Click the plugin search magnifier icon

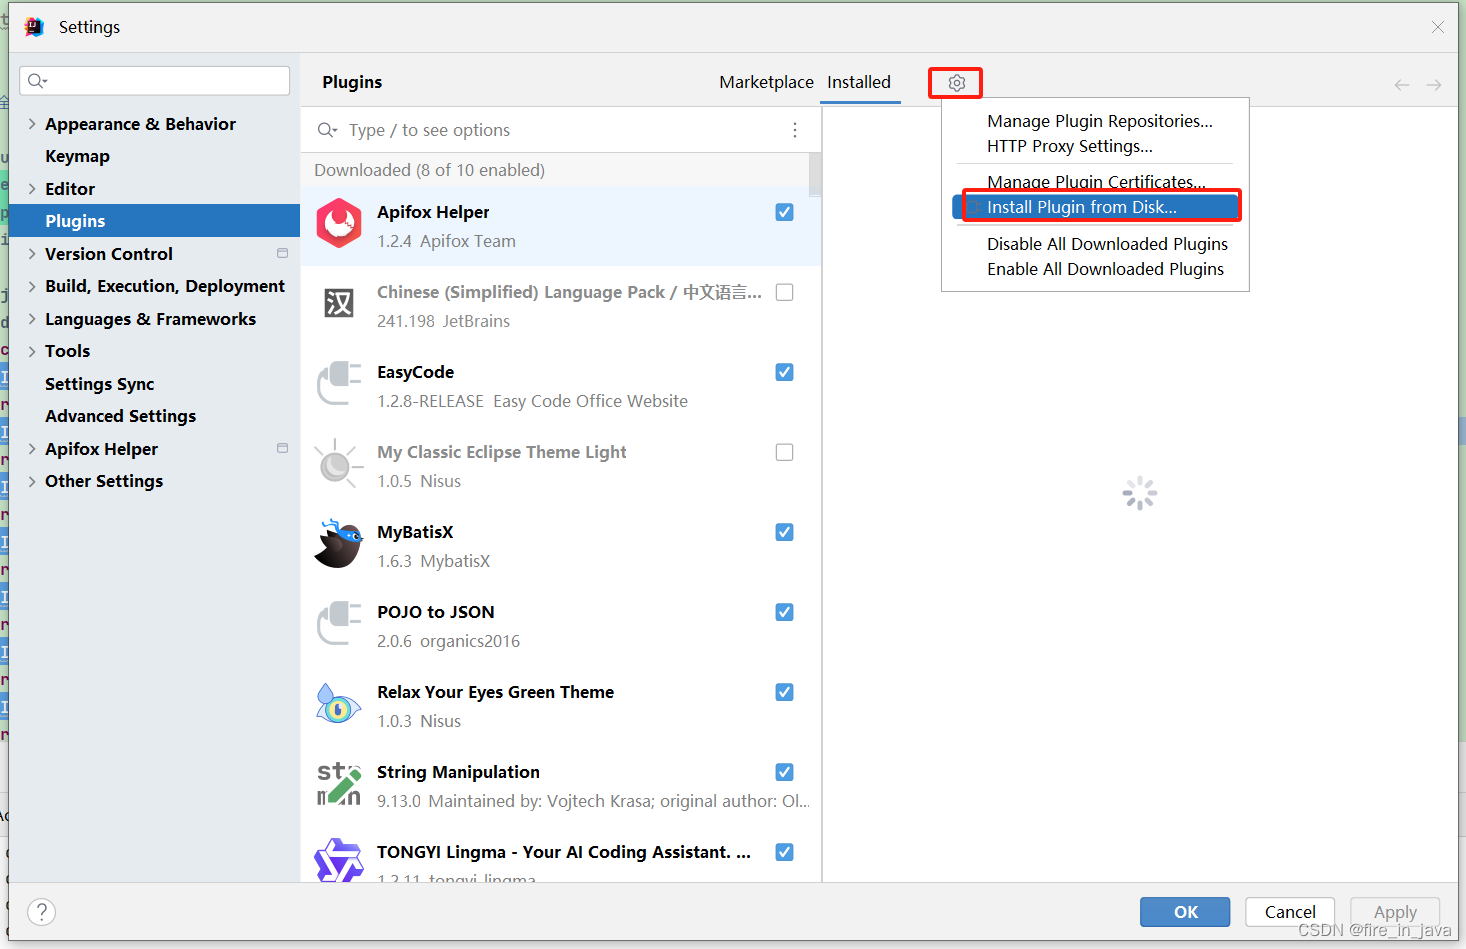327,130
